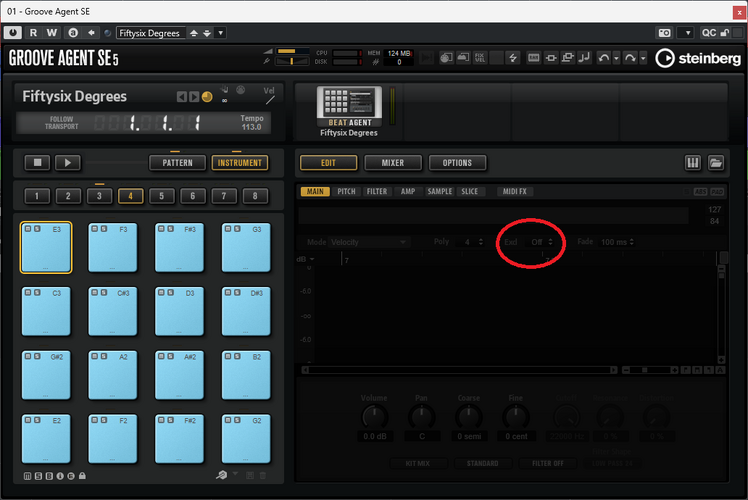
Task: Switch to the Filter tab
Action: point(377,191)
